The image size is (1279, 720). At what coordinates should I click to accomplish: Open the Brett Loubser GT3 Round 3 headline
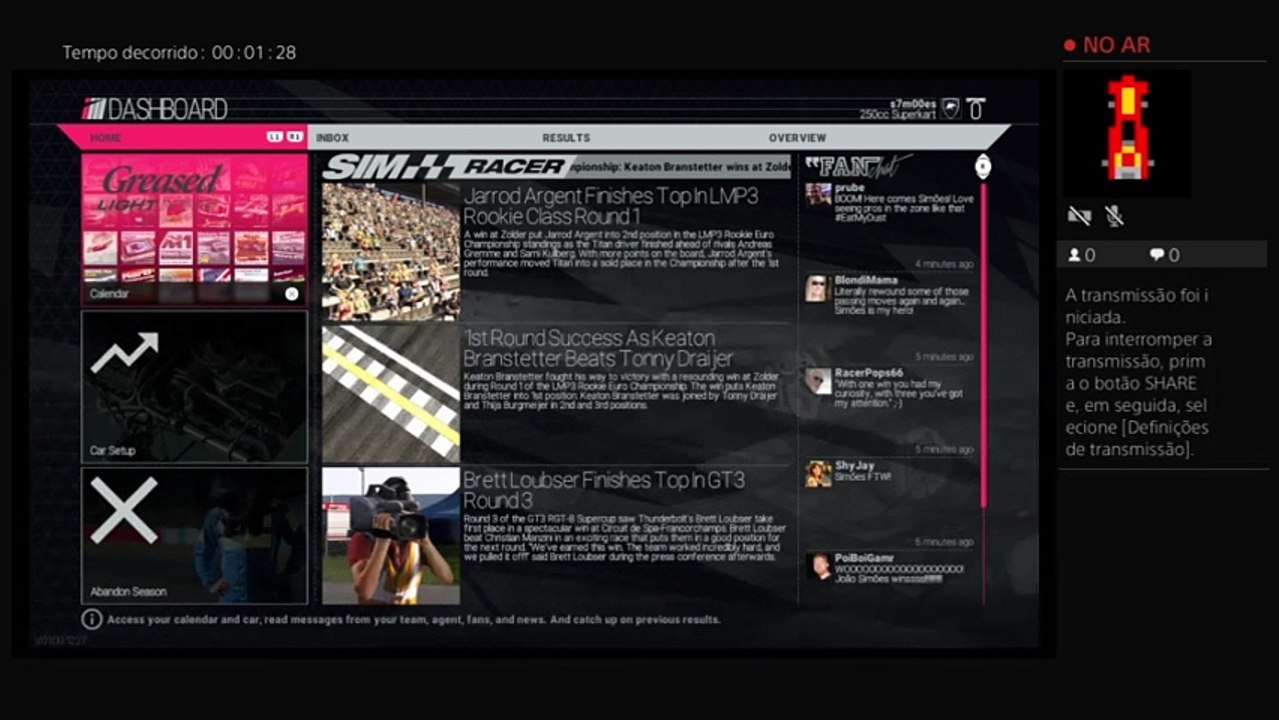point(604,490)
